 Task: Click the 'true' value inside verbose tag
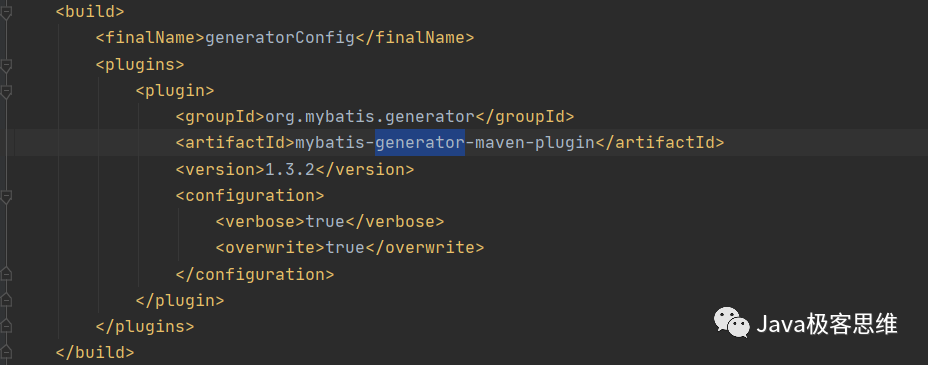point(324,222)
